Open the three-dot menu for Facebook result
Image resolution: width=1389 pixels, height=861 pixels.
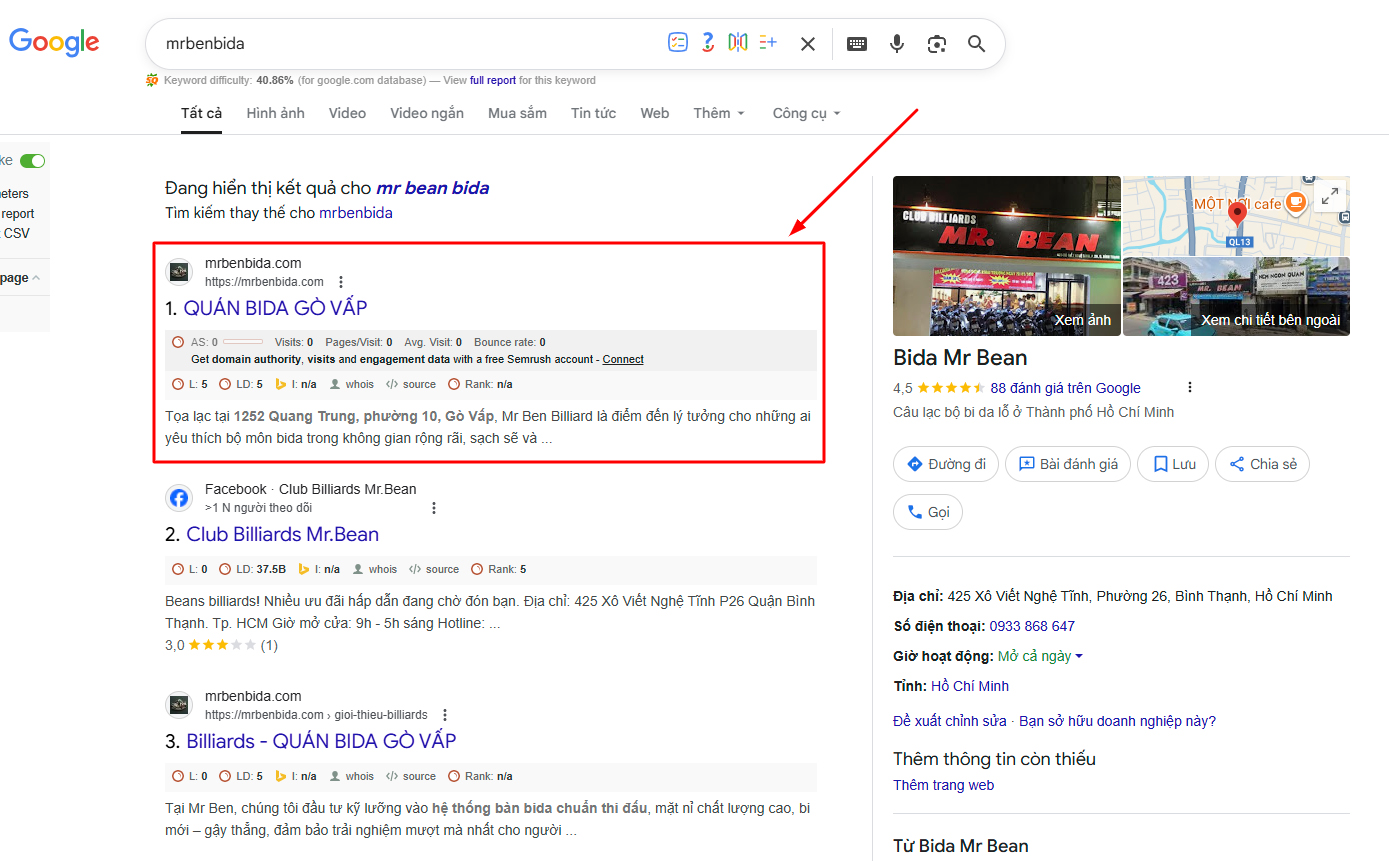click(x=434, y=508)
